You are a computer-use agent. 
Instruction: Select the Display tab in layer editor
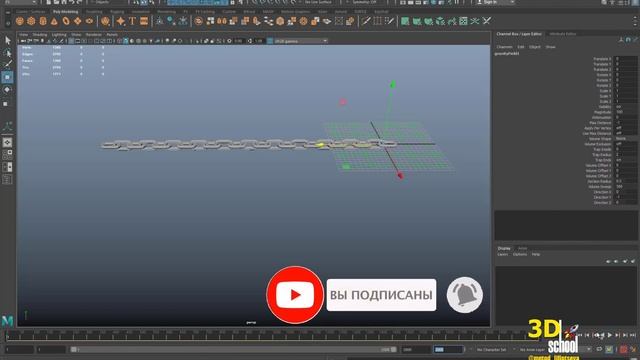504,248
